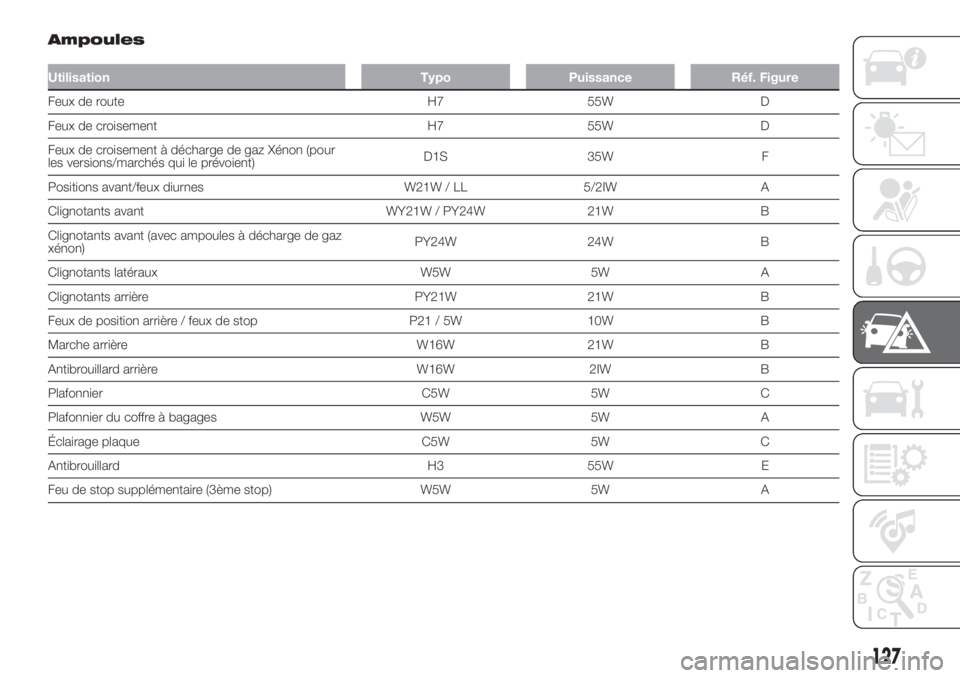This screenshot has height=678, width=960.
Task: Click the Antibrouillard arrière row label
Action: [x=103, y=369]
